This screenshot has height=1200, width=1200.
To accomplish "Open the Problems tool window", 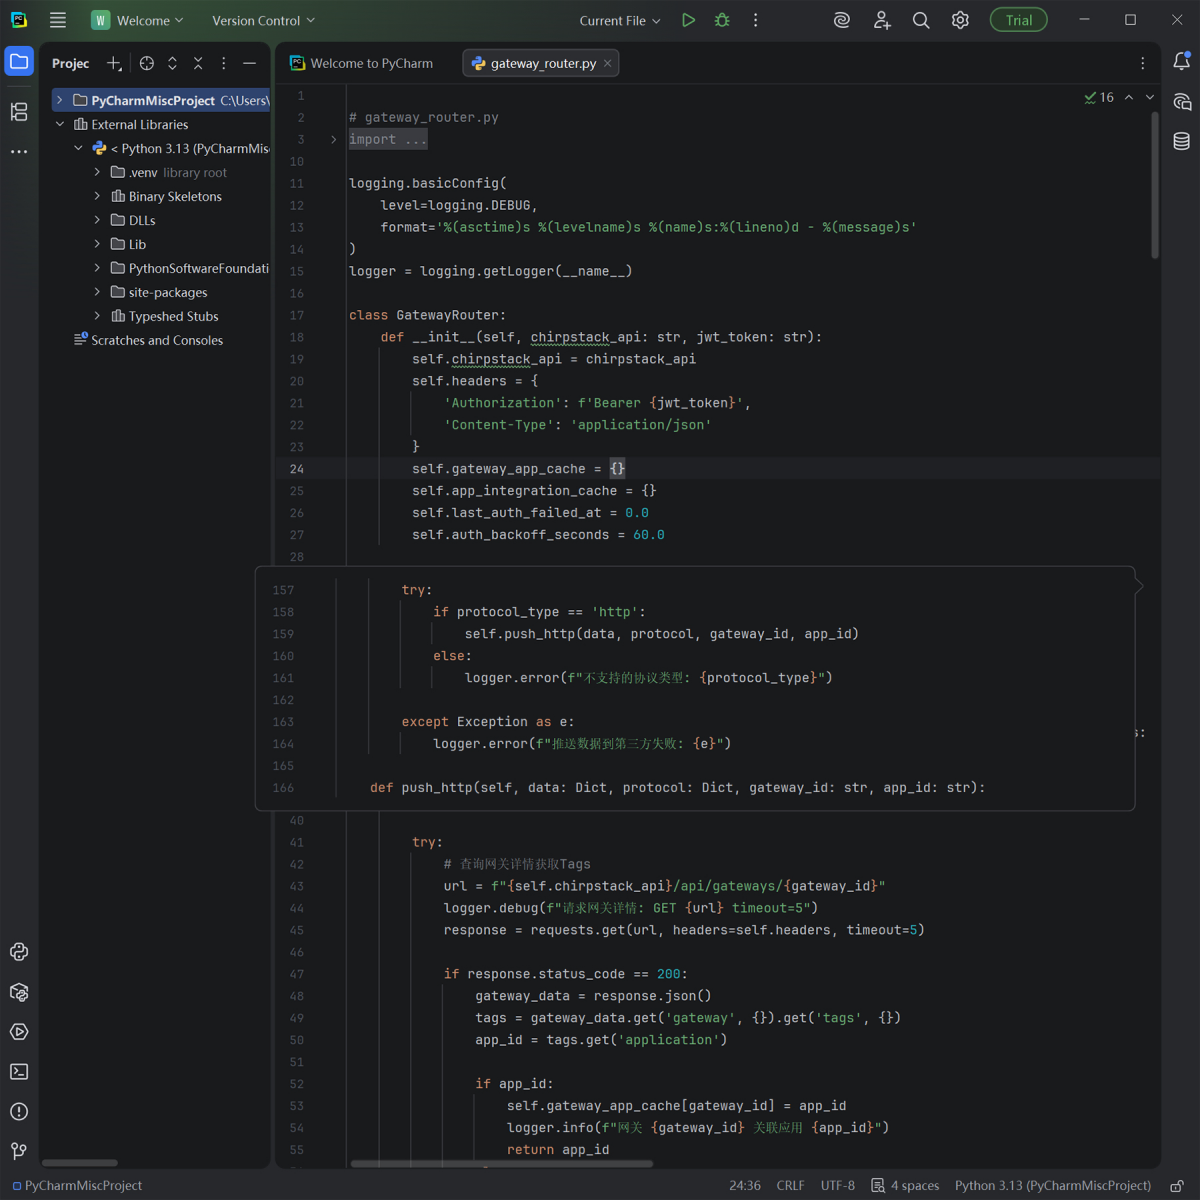I will 19,1112.
